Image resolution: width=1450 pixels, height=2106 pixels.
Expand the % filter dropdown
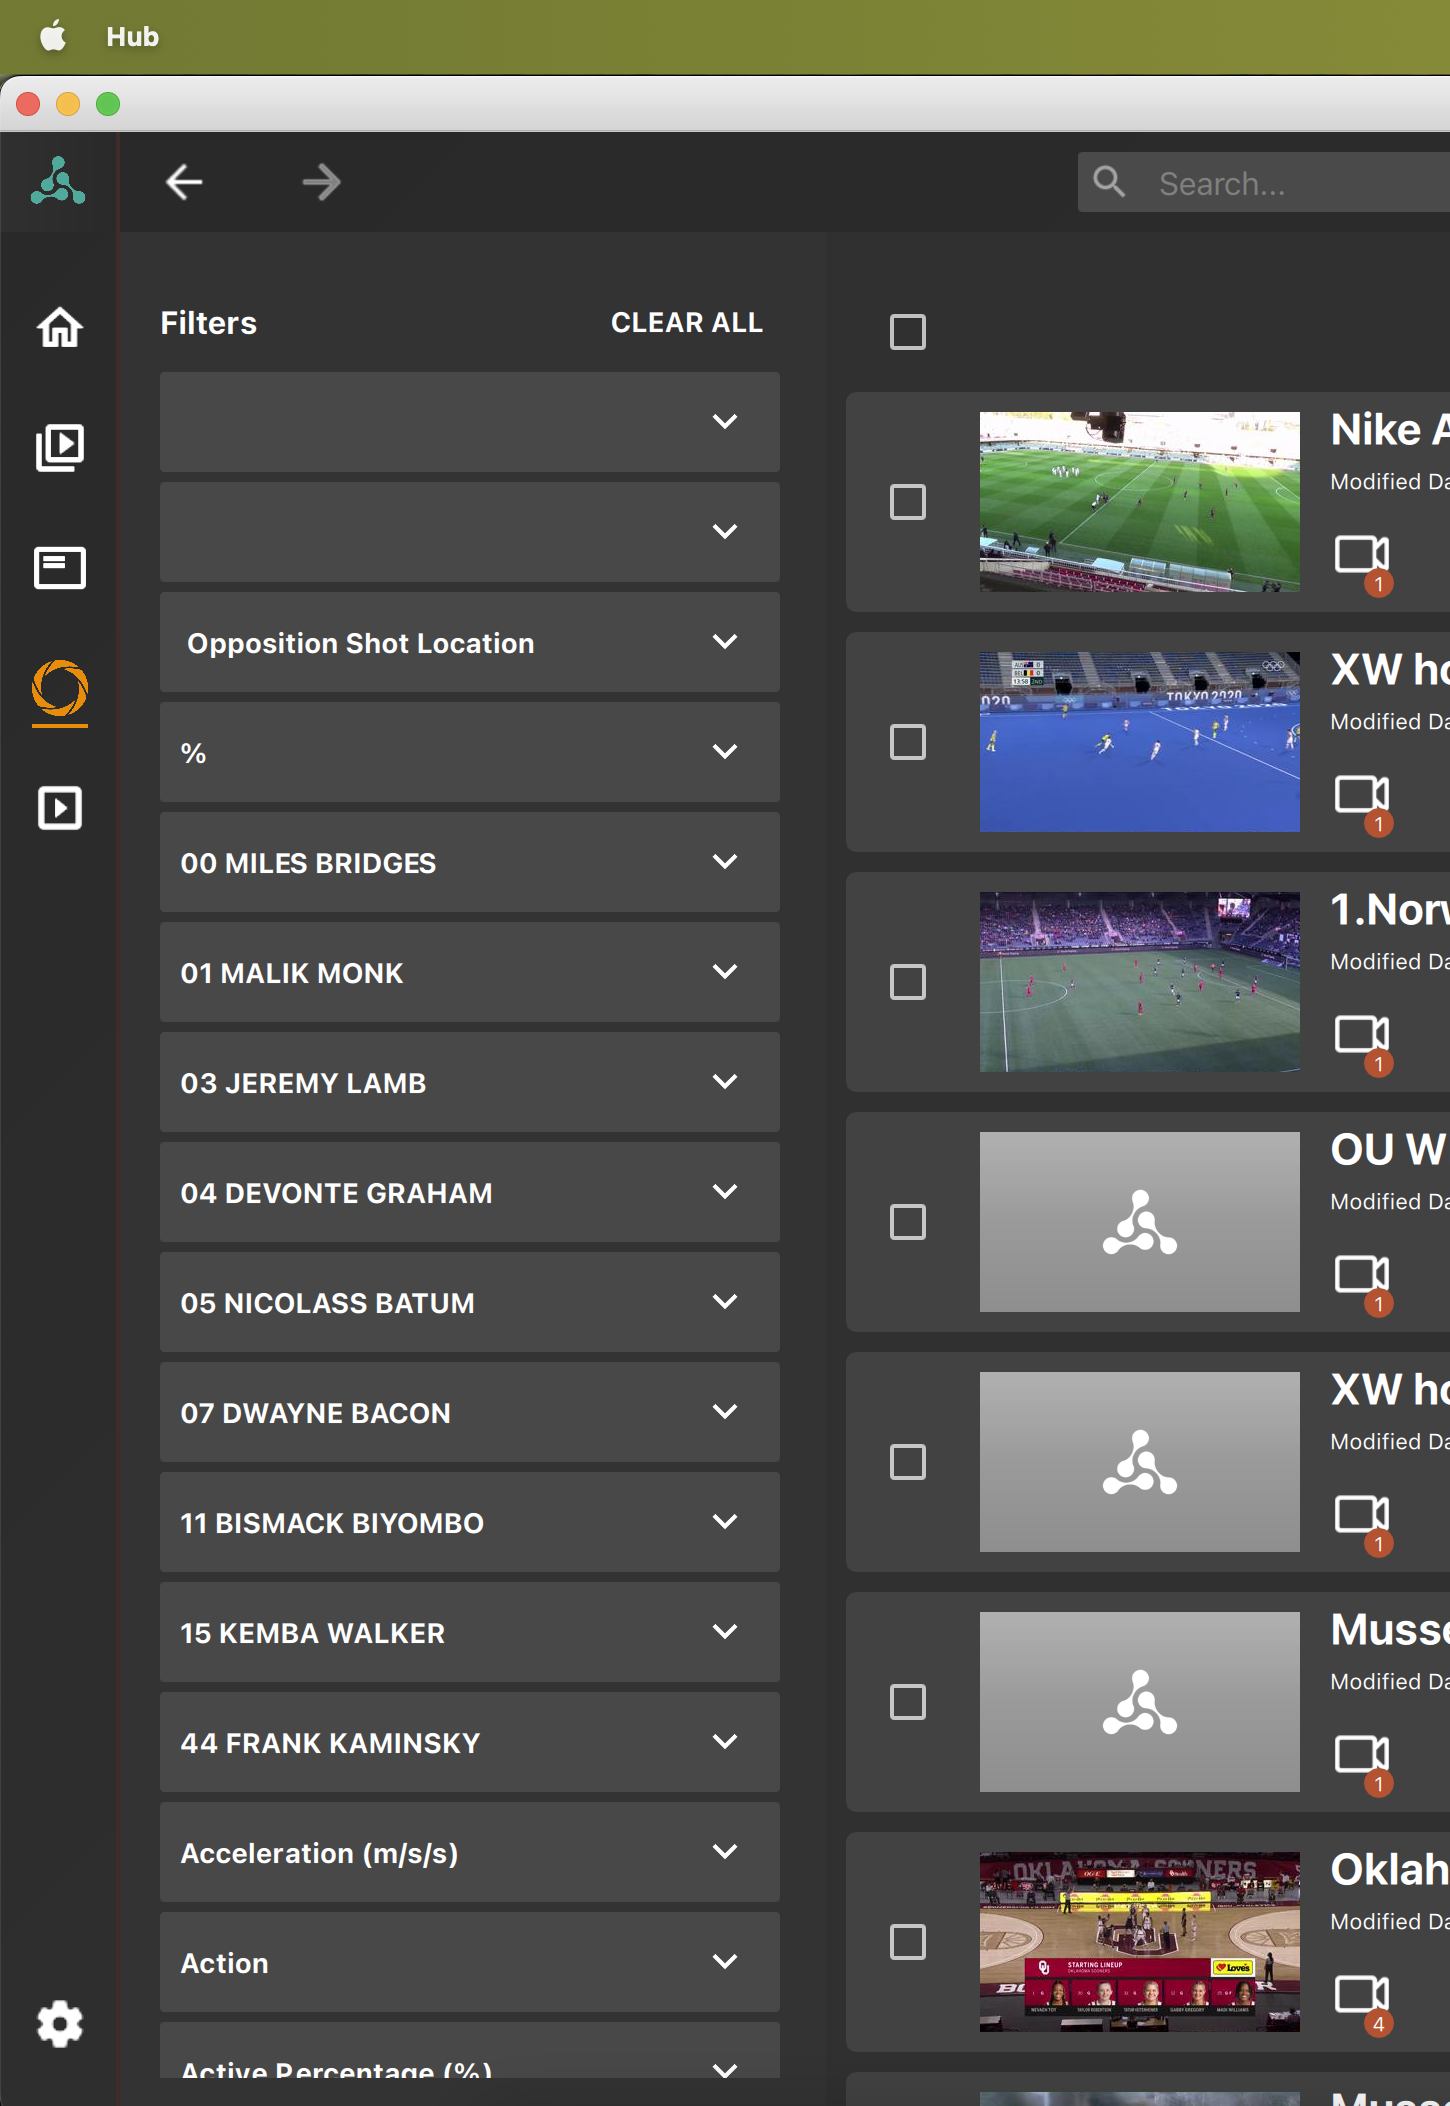click(x=470, y=752)
